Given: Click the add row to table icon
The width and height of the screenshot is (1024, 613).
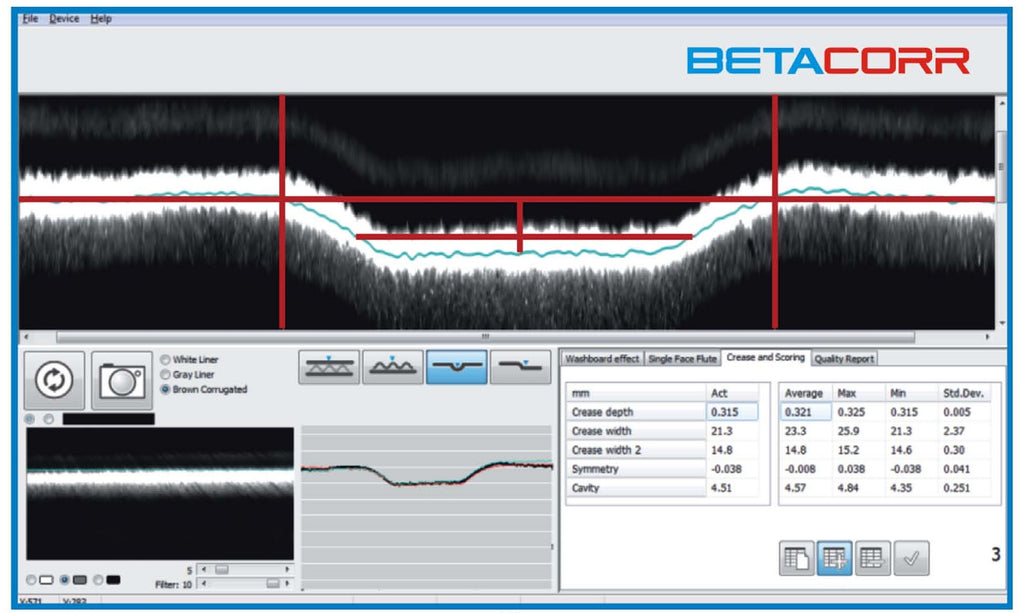Looking at the screenshot, I should [x=835, y=559].
